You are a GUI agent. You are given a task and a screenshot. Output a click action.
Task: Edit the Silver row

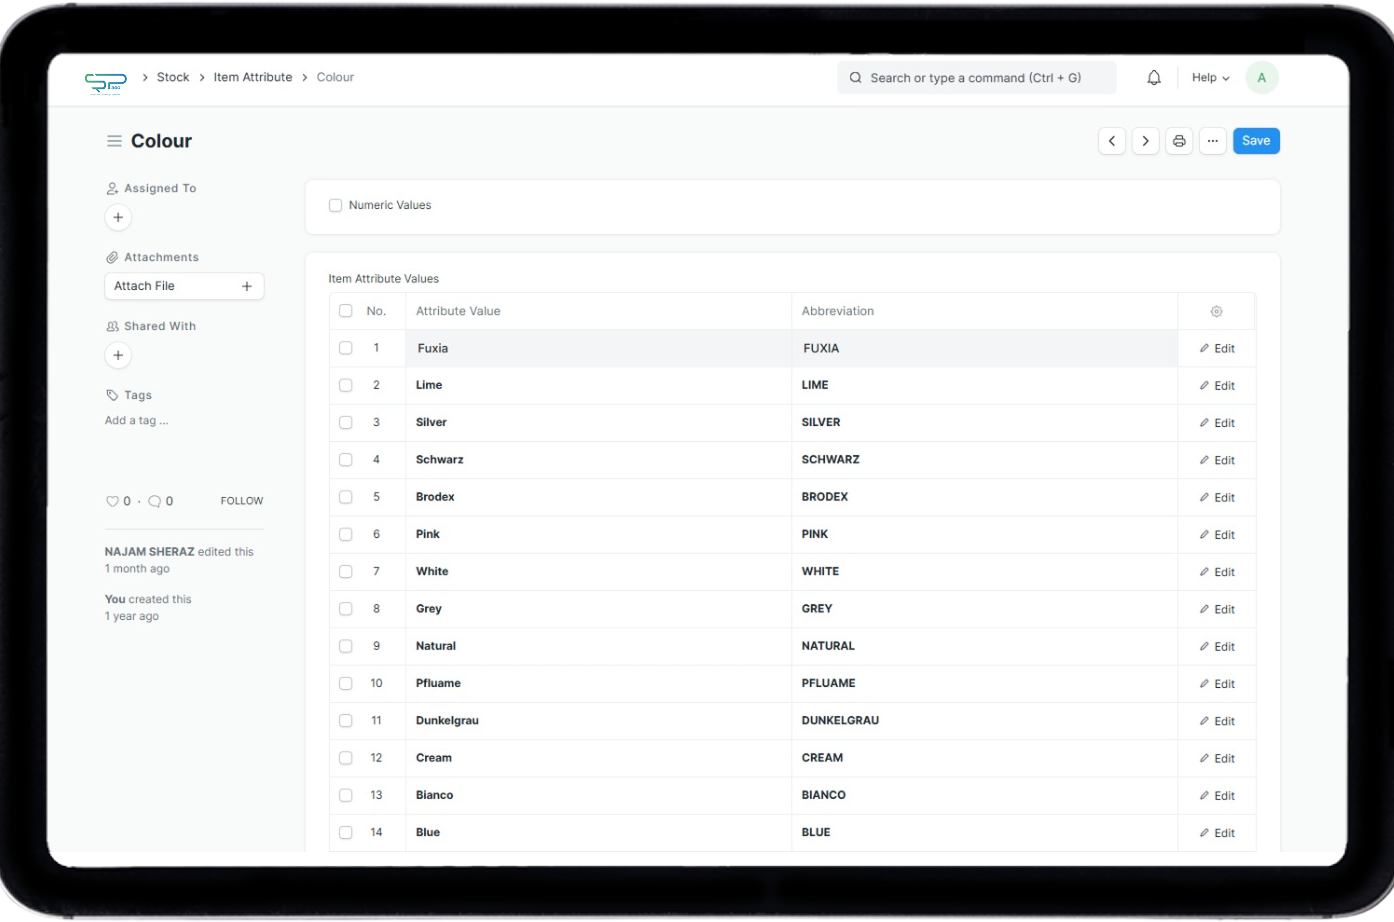tap(1217, 423)
